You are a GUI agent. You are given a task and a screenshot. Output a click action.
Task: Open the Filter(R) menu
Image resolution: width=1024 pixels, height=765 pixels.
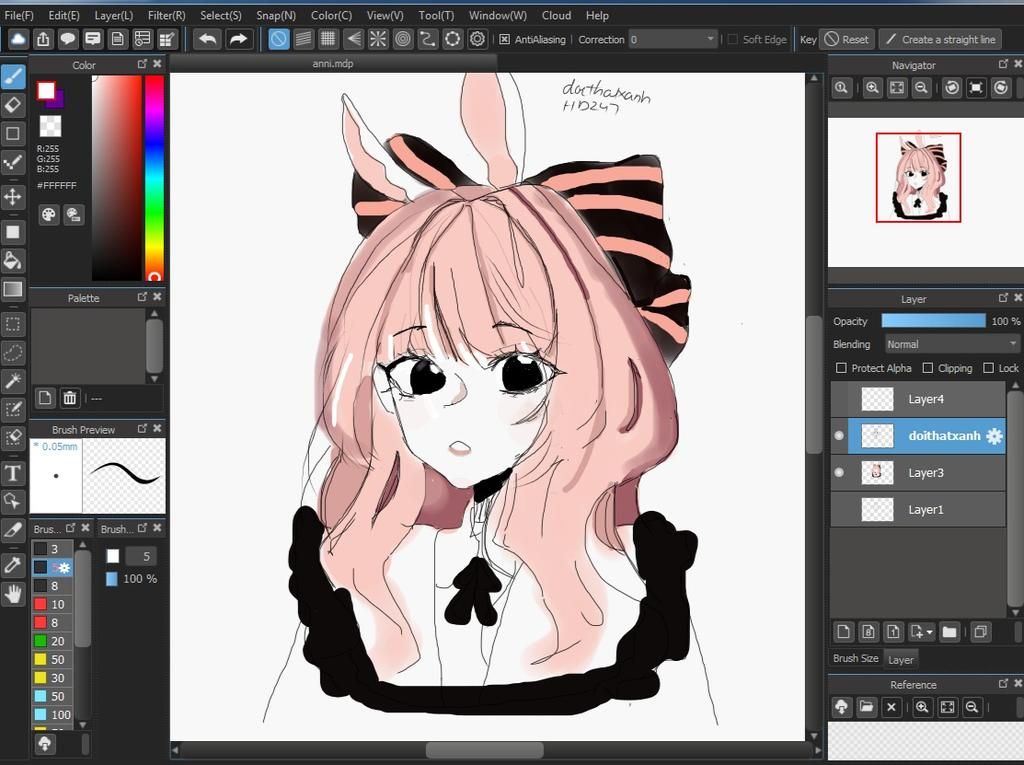click(167, 15)
